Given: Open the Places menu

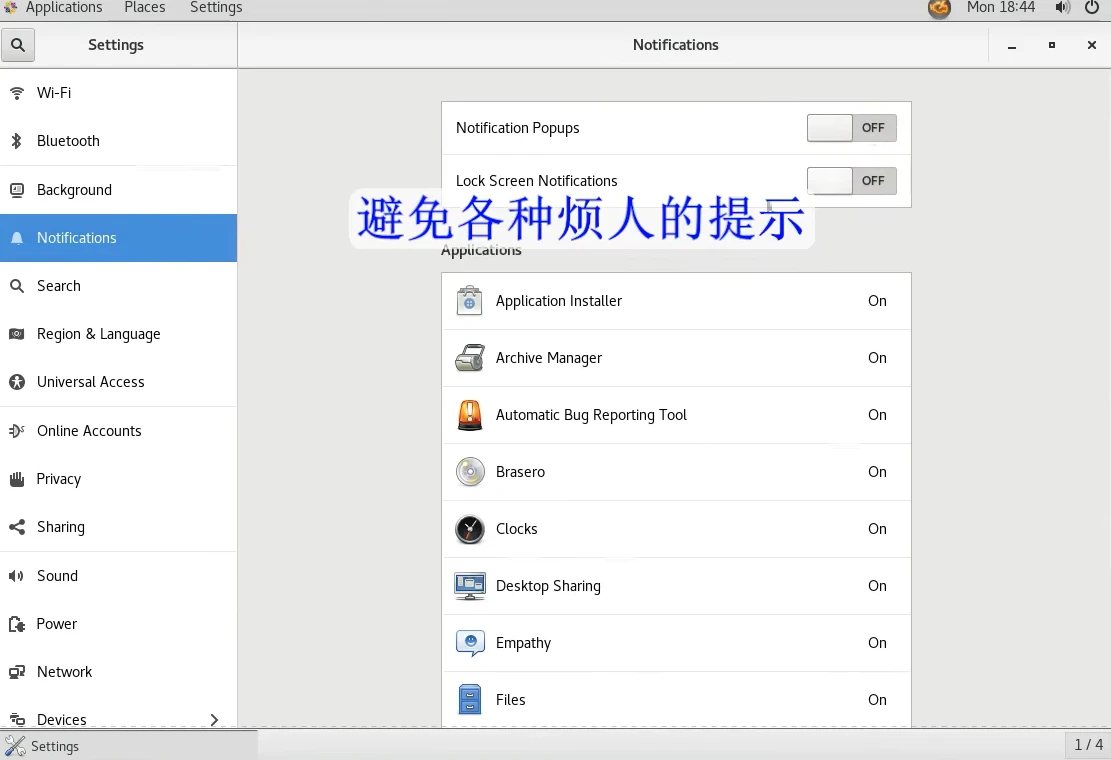Looking at the screenshot, I should coord(145,8).
